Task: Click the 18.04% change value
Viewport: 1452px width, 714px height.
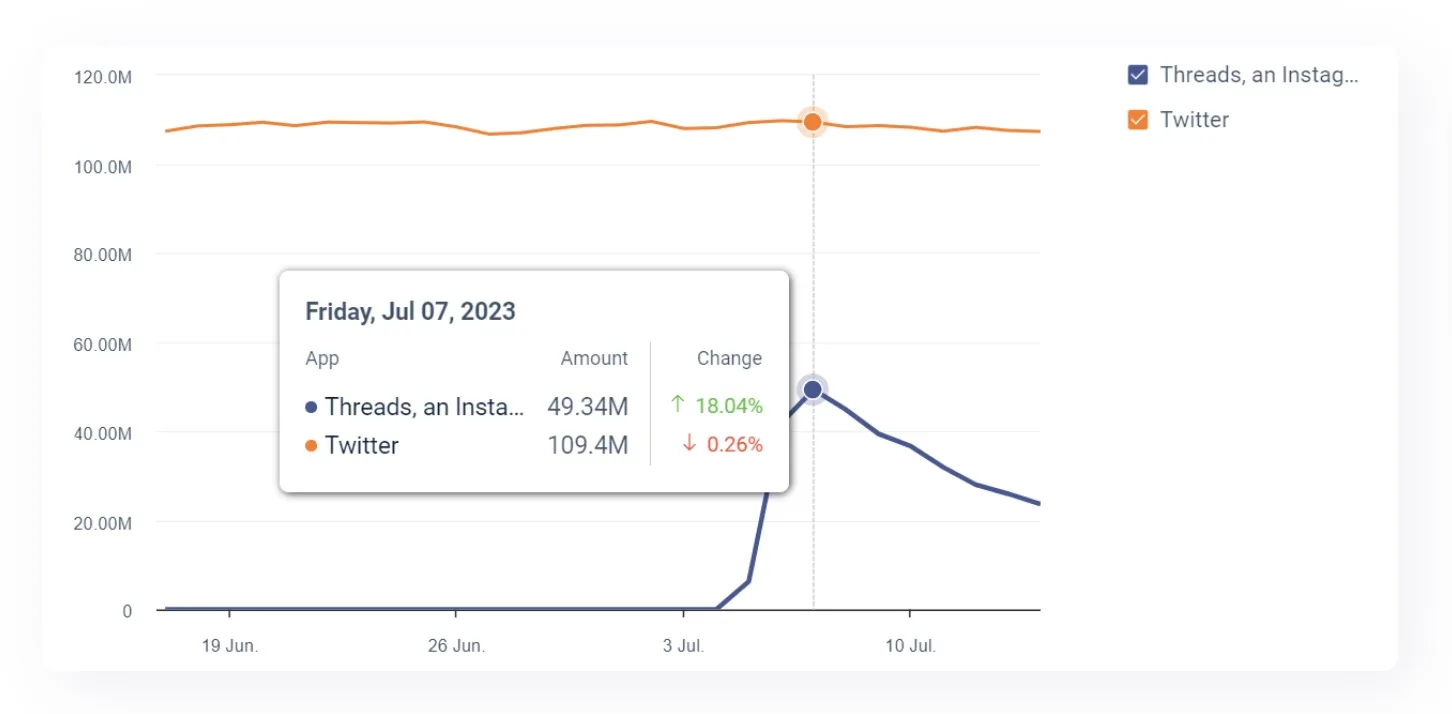Action: (x=729, y=405)
